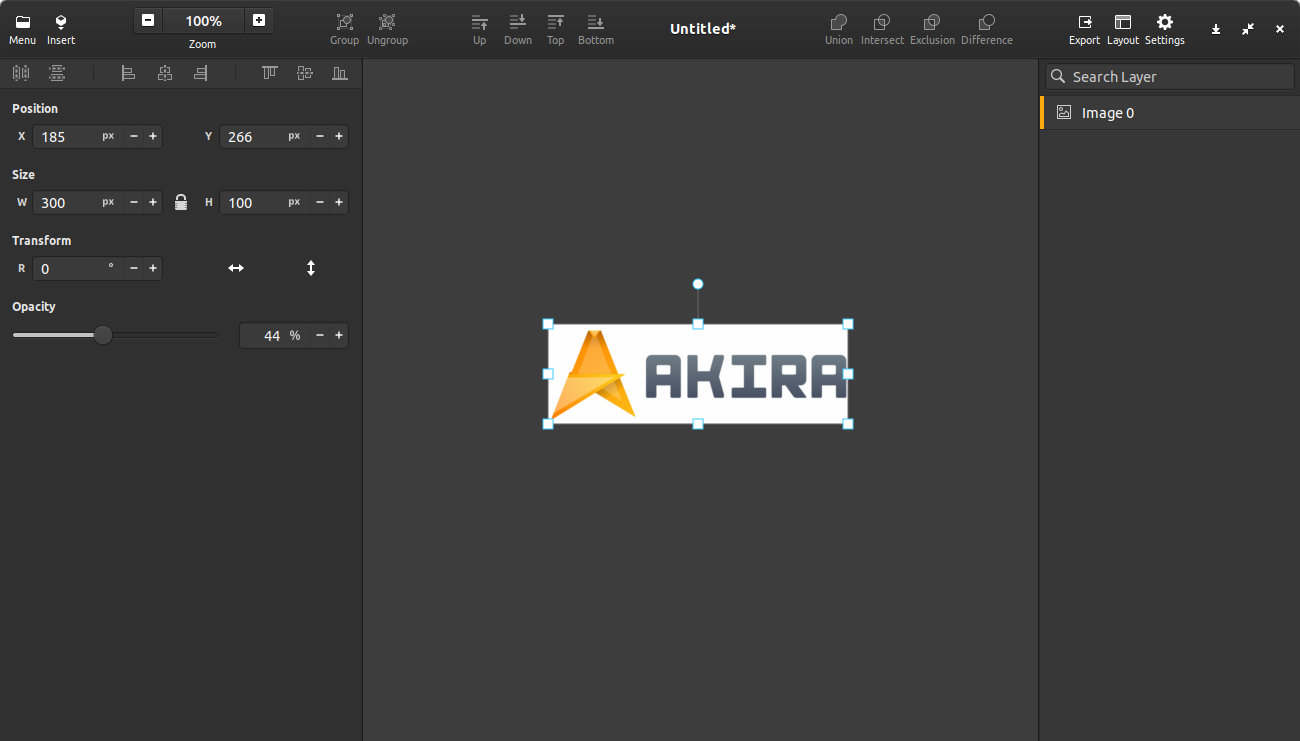Align objects to the top edge
This screenshot has width=1300, height=741.
pyautogui.click(x=269, y=72)
